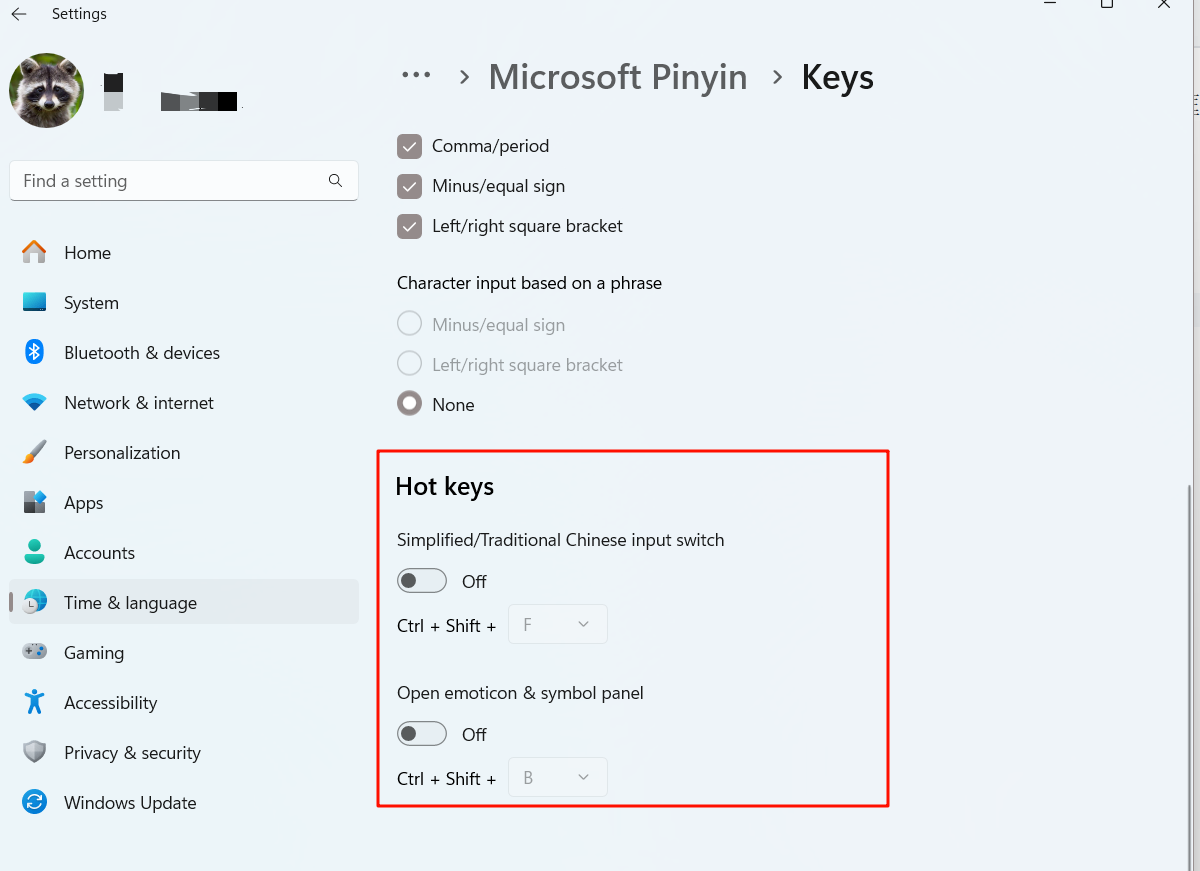Open Network & internet wifi icon

tap(35, 402)
